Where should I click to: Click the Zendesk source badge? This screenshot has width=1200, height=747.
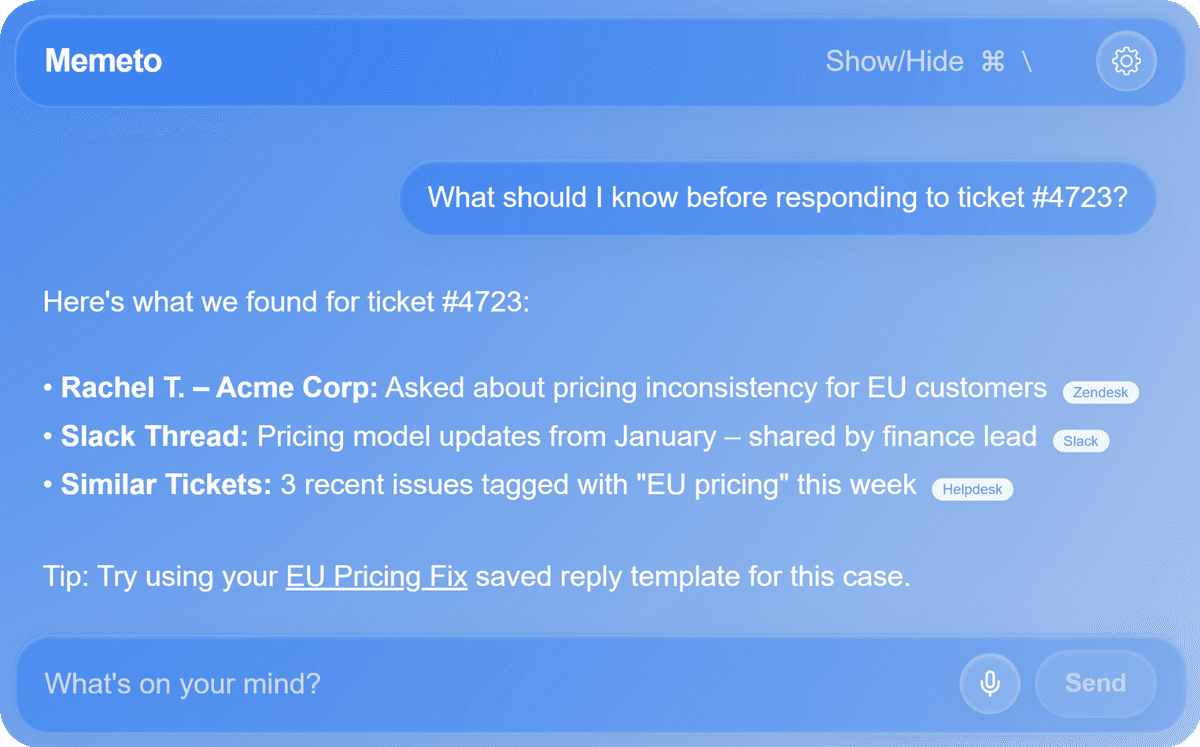[1100, 392]
